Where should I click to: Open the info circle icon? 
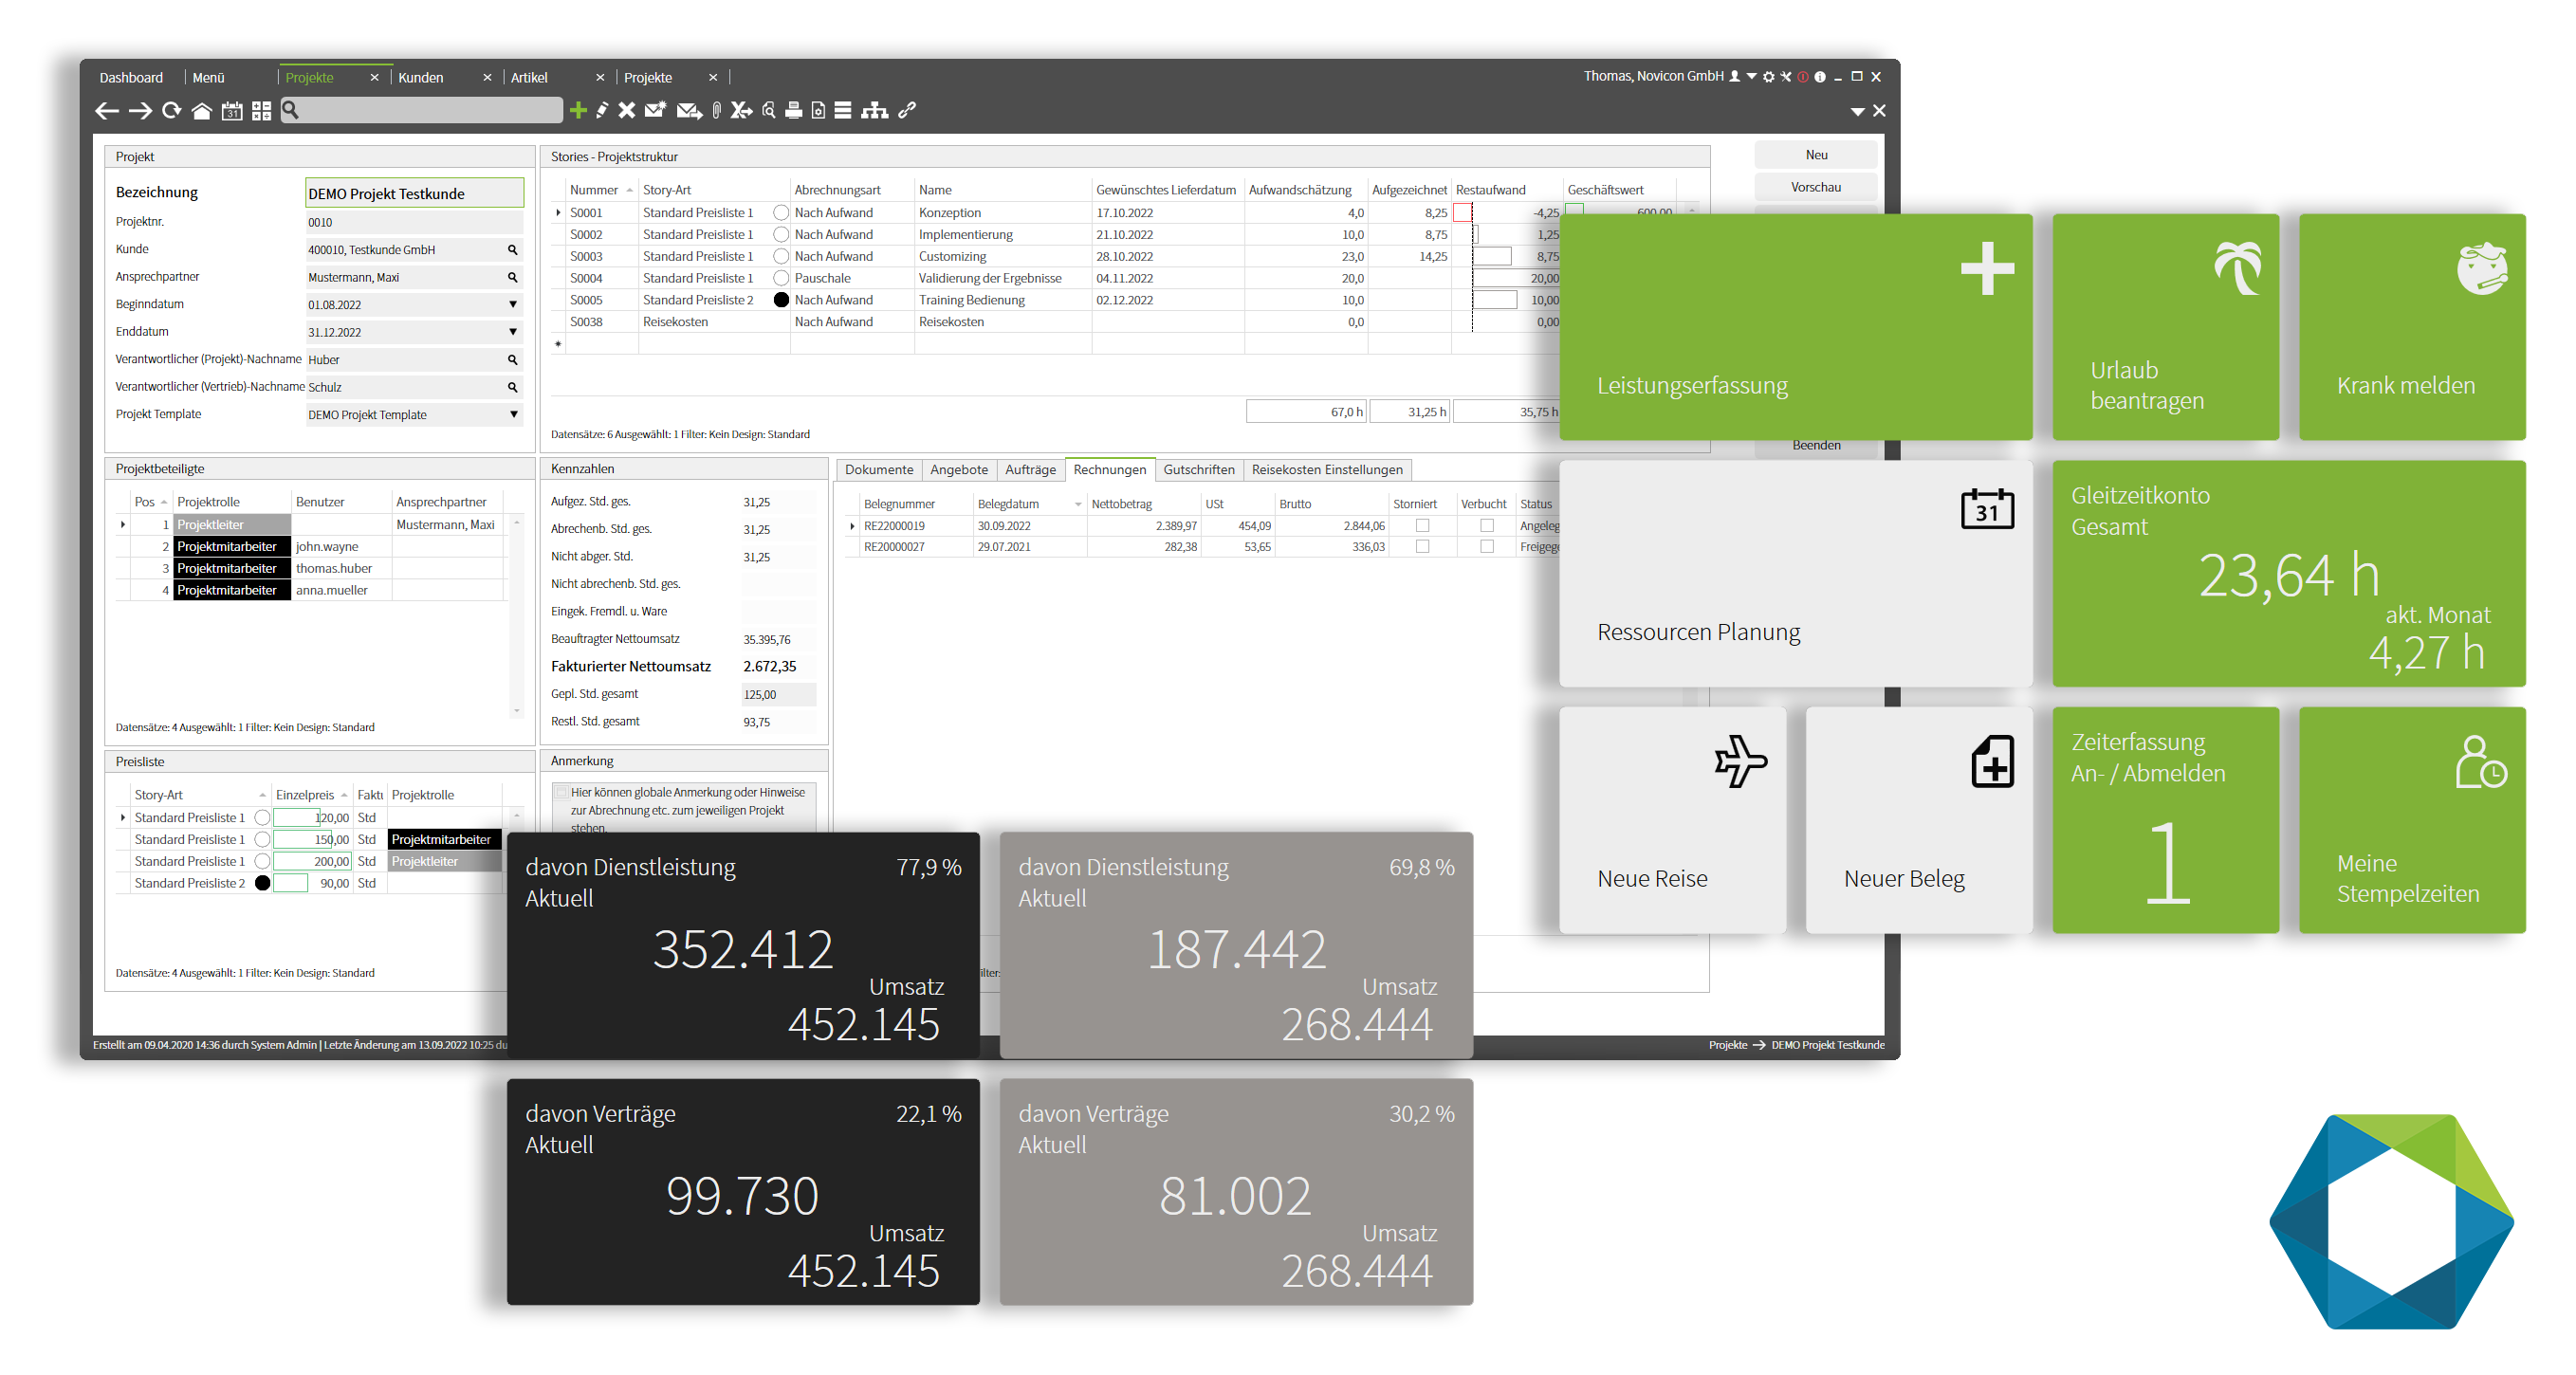click(x=1819, y=76)
